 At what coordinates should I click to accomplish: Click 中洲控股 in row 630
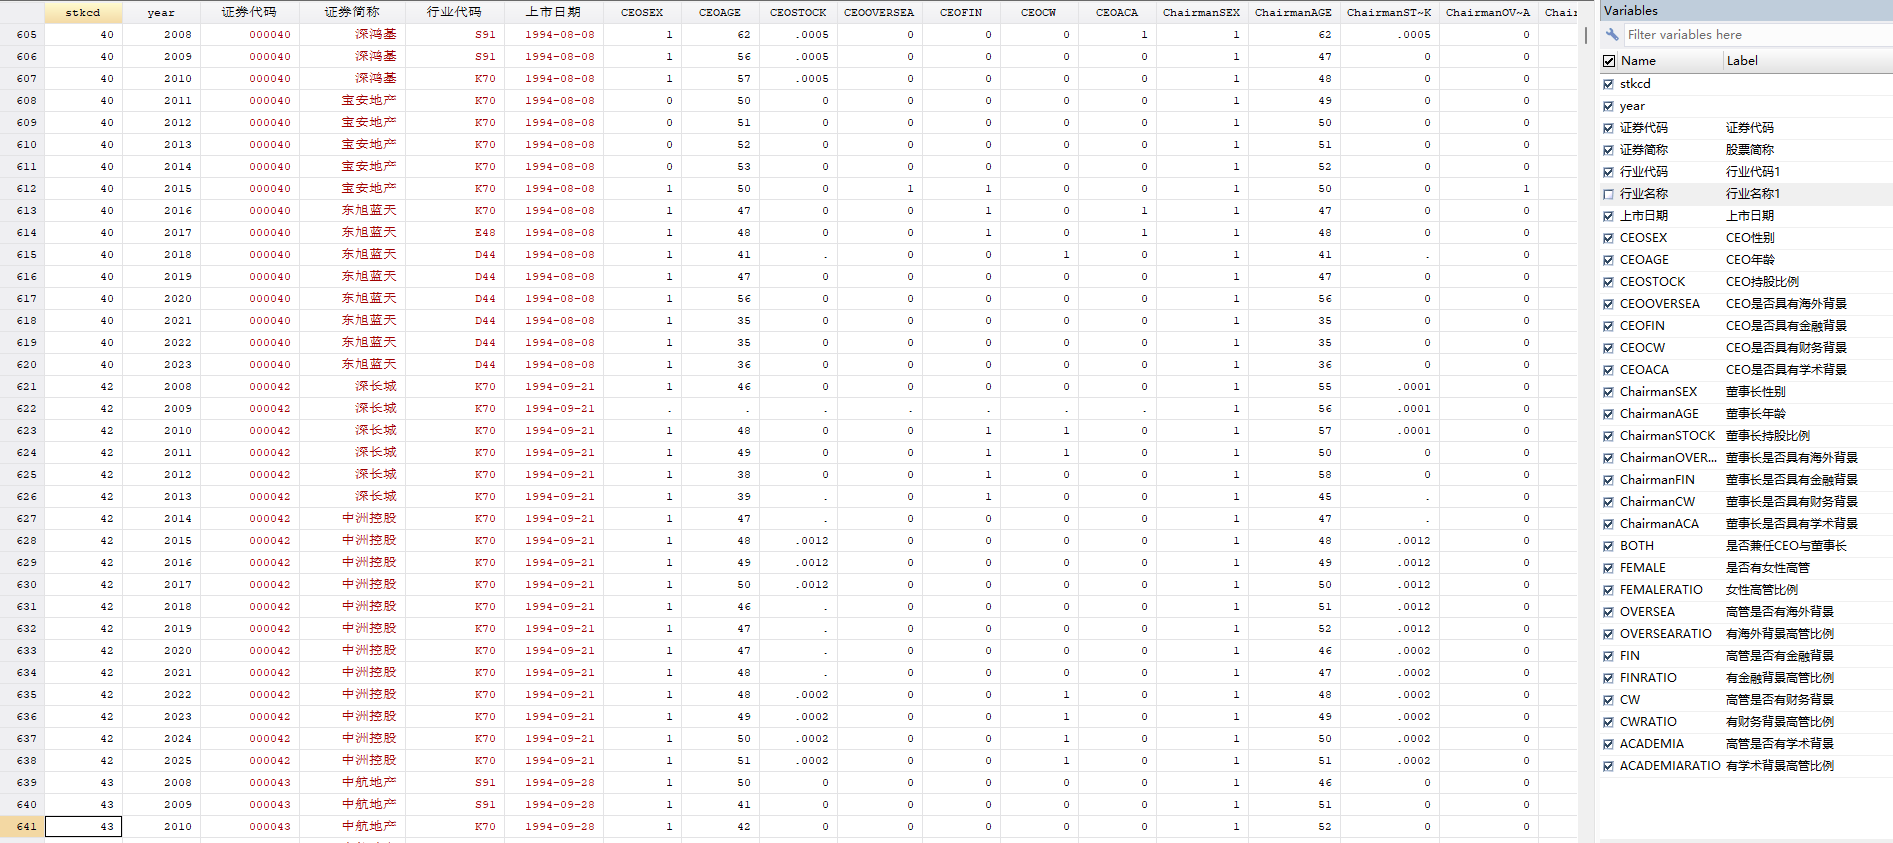(368, 584)
